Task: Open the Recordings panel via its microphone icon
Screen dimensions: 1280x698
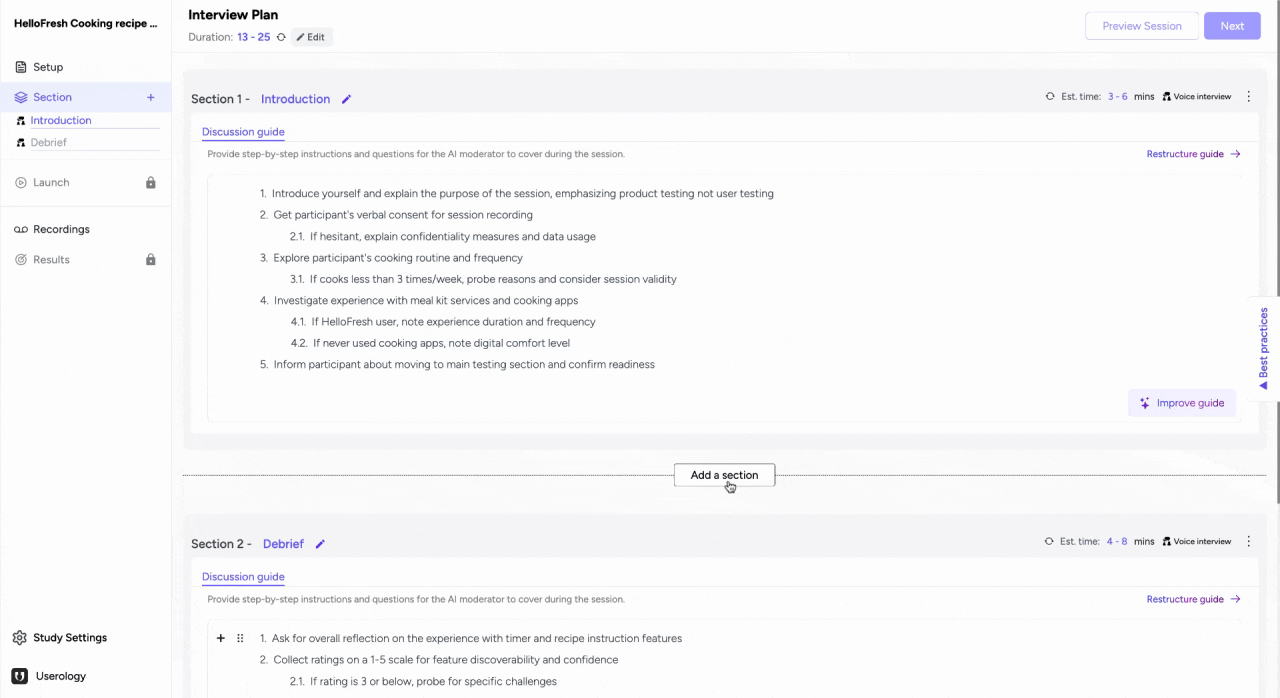Action: click(x=21, y=229)
